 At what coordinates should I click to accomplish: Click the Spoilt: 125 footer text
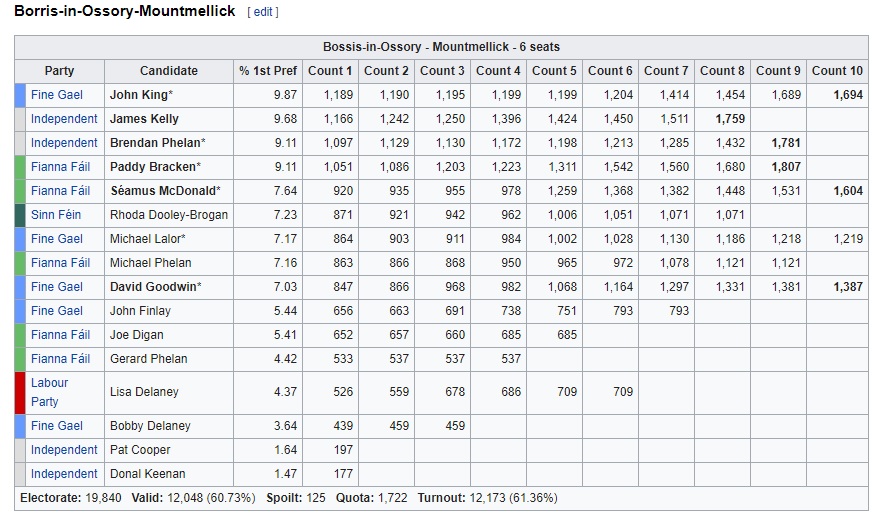295,498
